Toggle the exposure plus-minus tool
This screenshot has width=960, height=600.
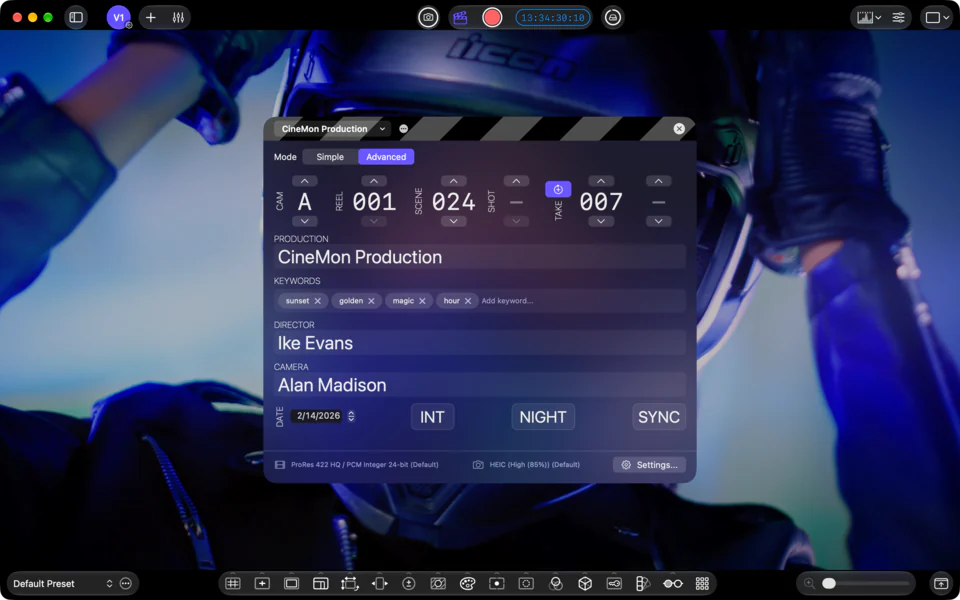click(x=409, y=583)
